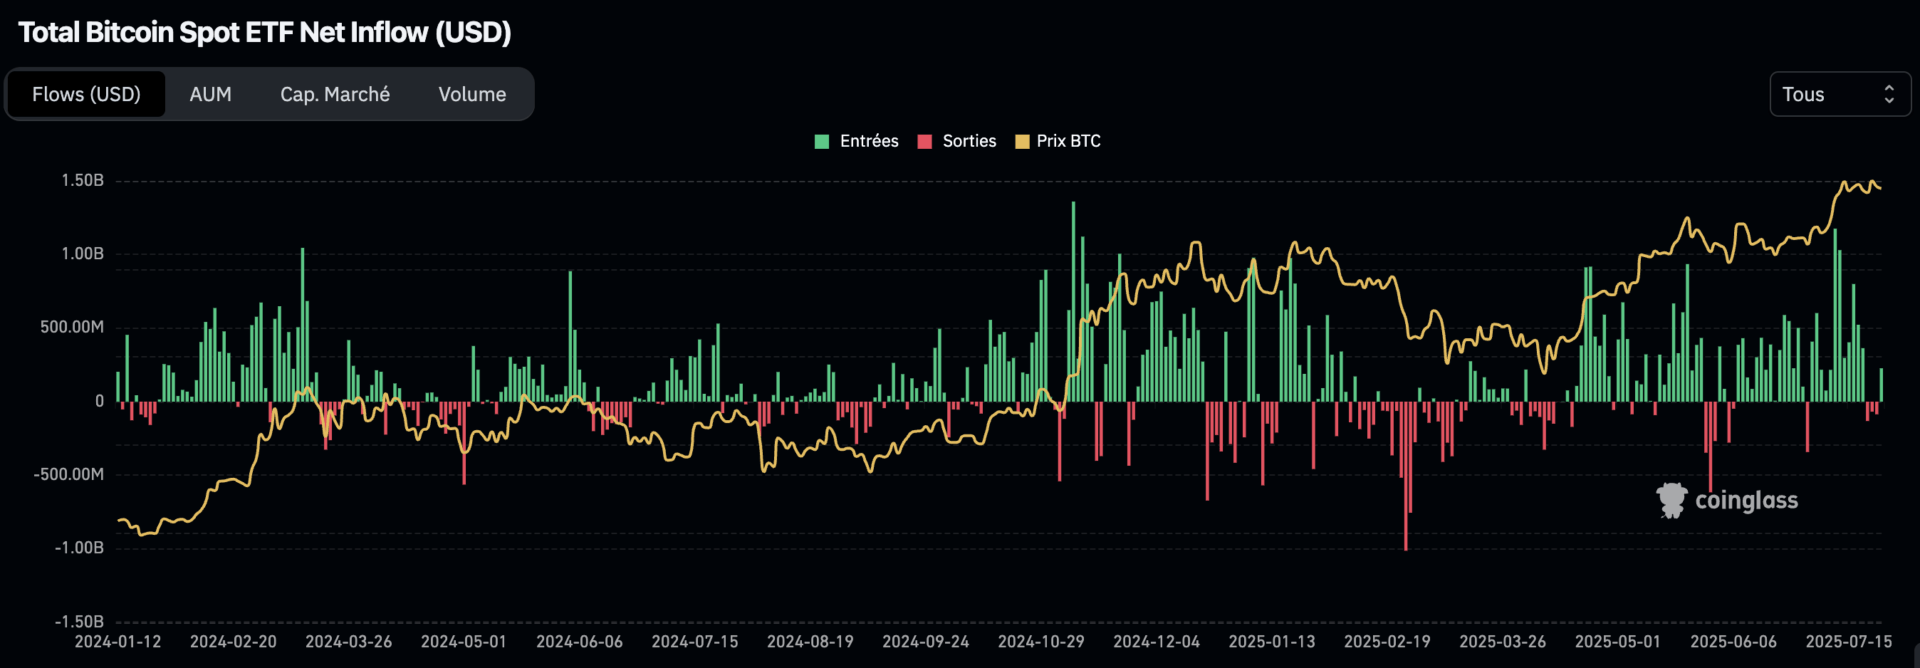Toggle the Sorties series label
1920x668 pixels.
[969, 141]
